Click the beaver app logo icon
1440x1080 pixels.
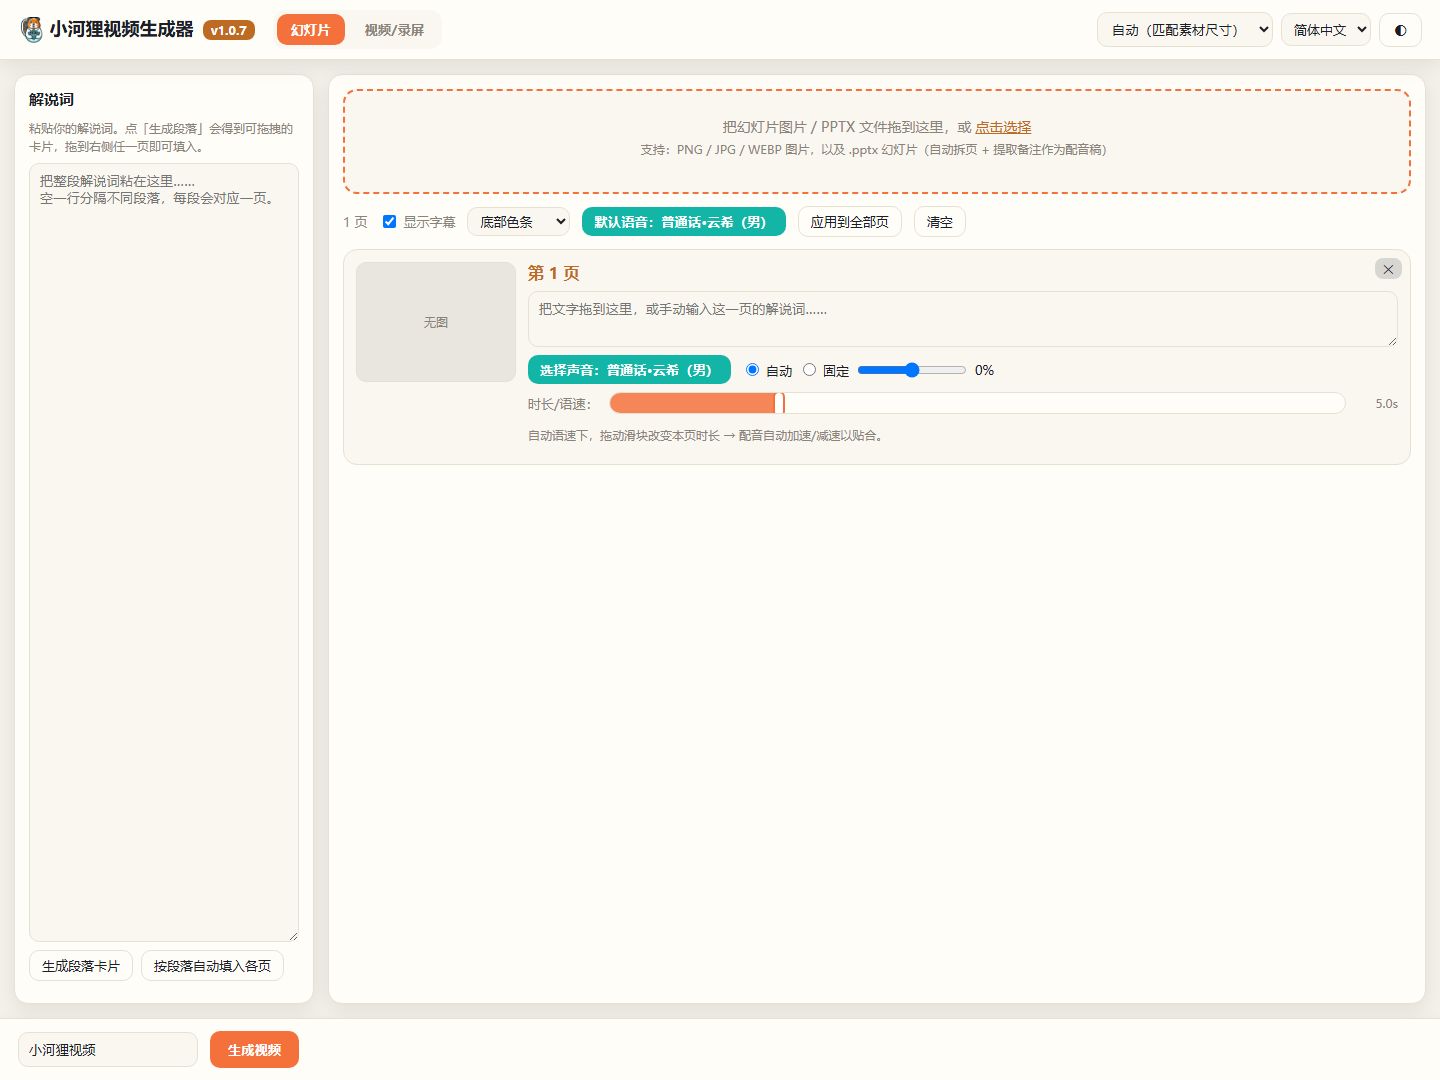pyautogui.click(x=32, y=30)
